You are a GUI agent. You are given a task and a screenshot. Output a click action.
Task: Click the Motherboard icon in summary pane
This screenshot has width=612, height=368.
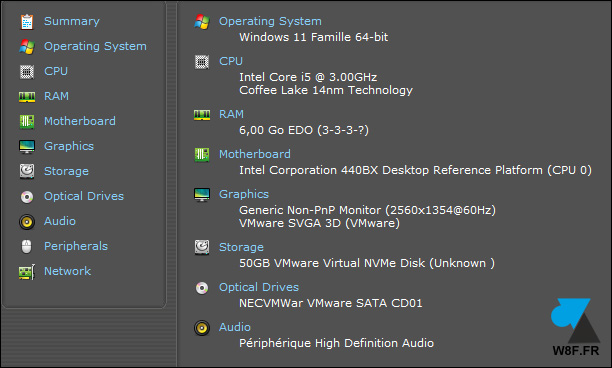click(202, 155)
